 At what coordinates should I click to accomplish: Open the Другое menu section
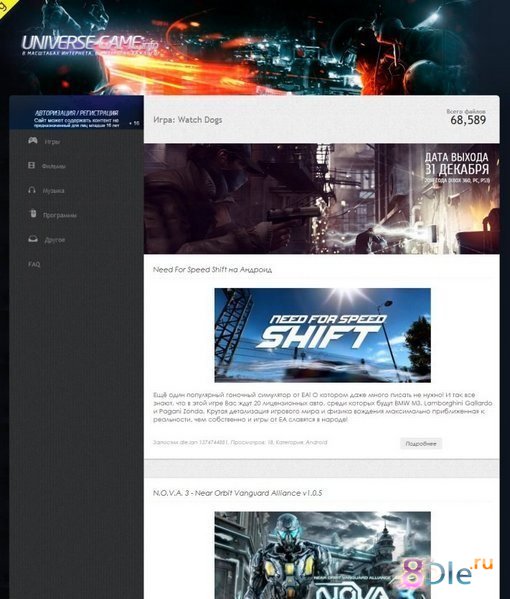point(55,240)
